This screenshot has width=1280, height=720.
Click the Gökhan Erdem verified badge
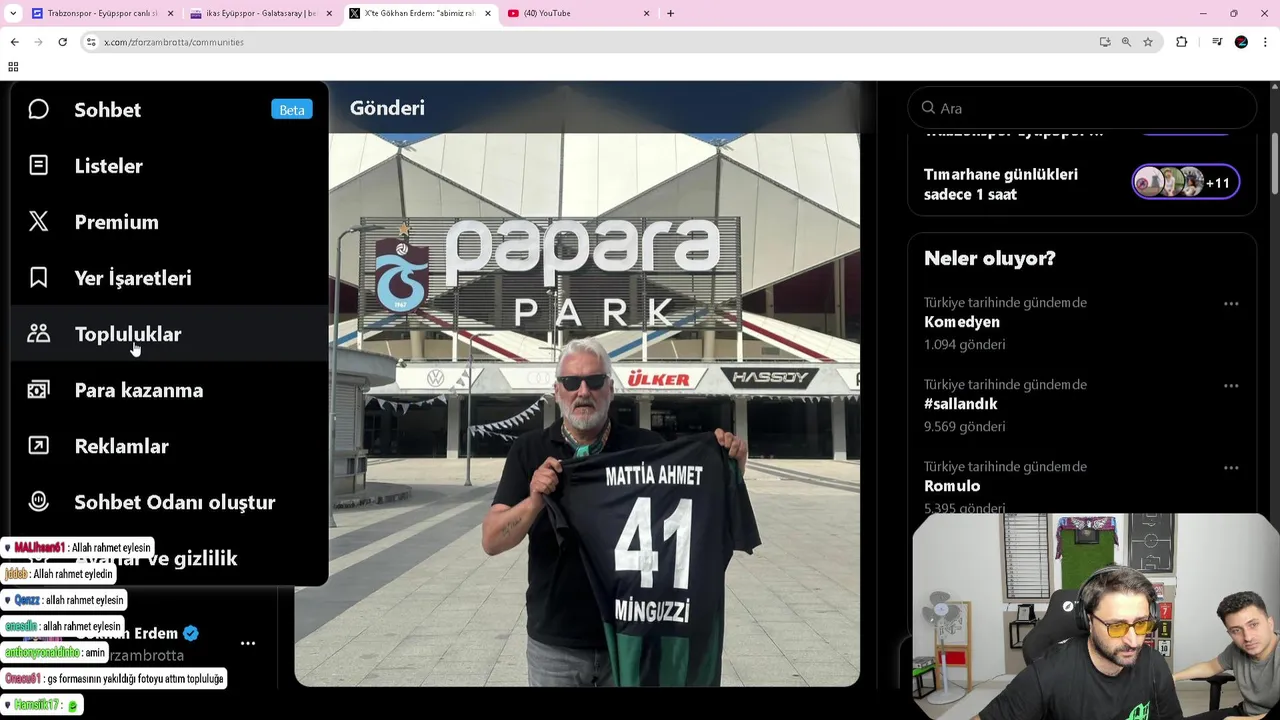tap(191, 633)
